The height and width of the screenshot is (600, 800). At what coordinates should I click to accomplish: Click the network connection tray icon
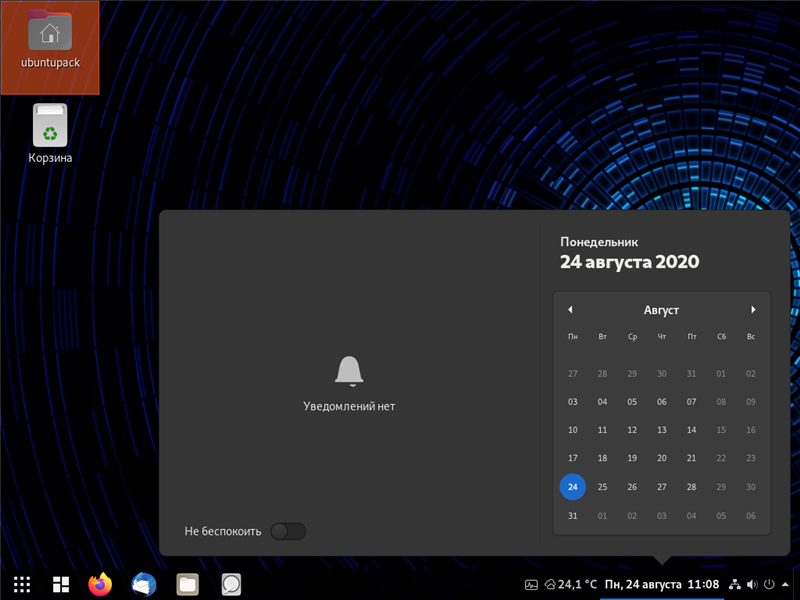pos(735,585)
